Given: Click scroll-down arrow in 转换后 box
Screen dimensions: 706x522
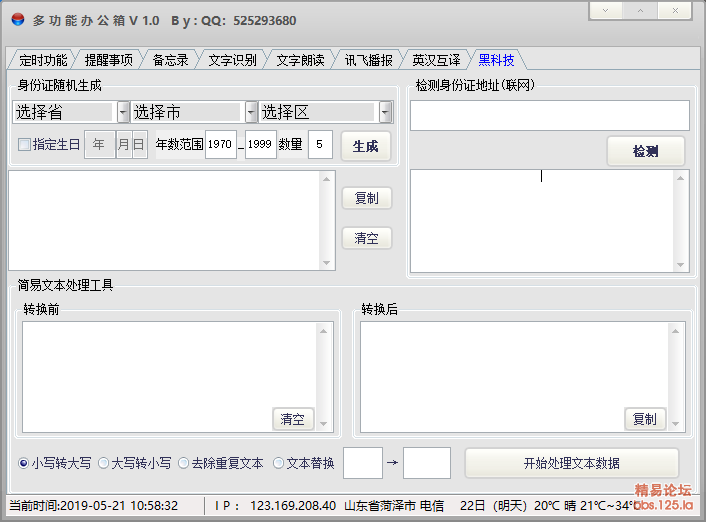Looking at the screenshot, I should [x=675, y=423].
